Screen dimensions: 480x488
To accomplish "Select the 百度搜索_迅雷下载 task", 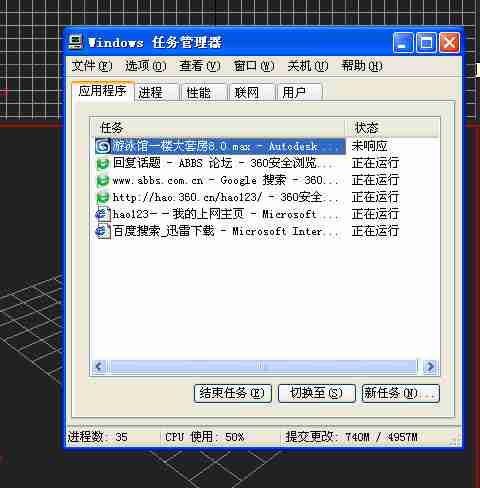I will coord(220,231).
